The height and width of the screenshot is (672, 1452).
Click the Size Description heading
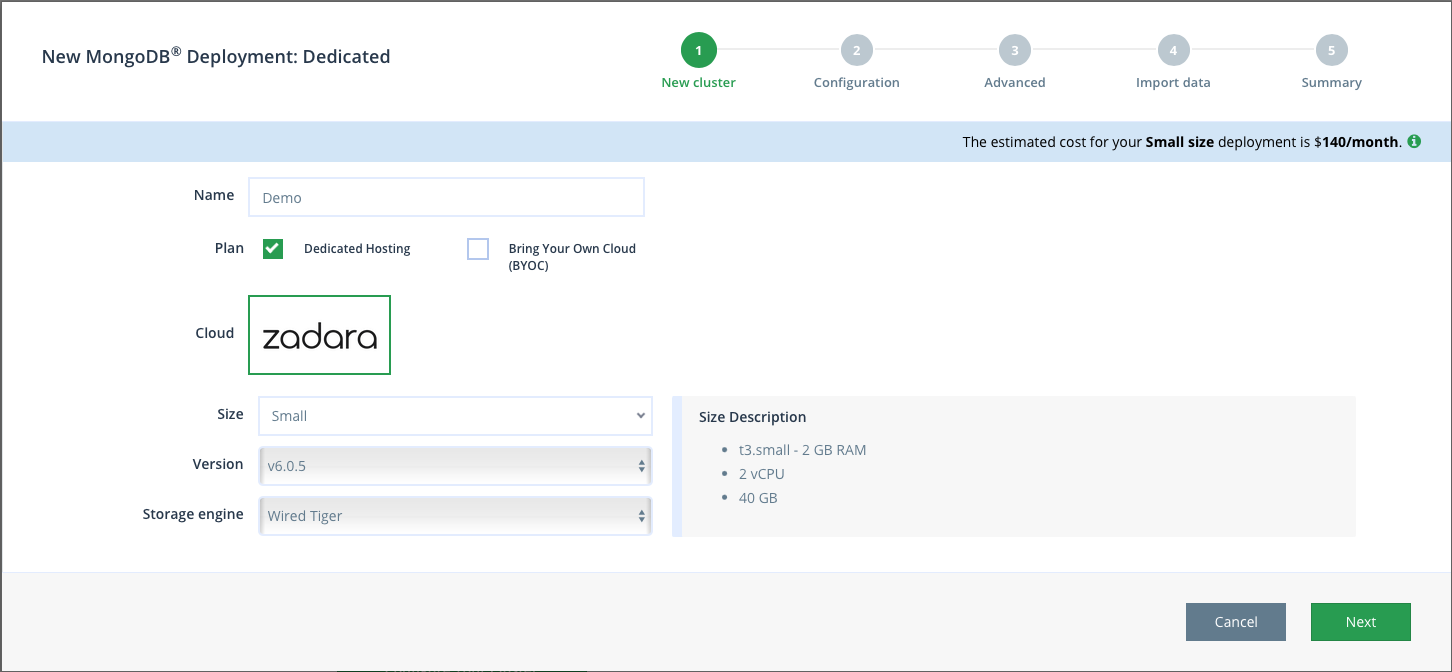[752, 417]
